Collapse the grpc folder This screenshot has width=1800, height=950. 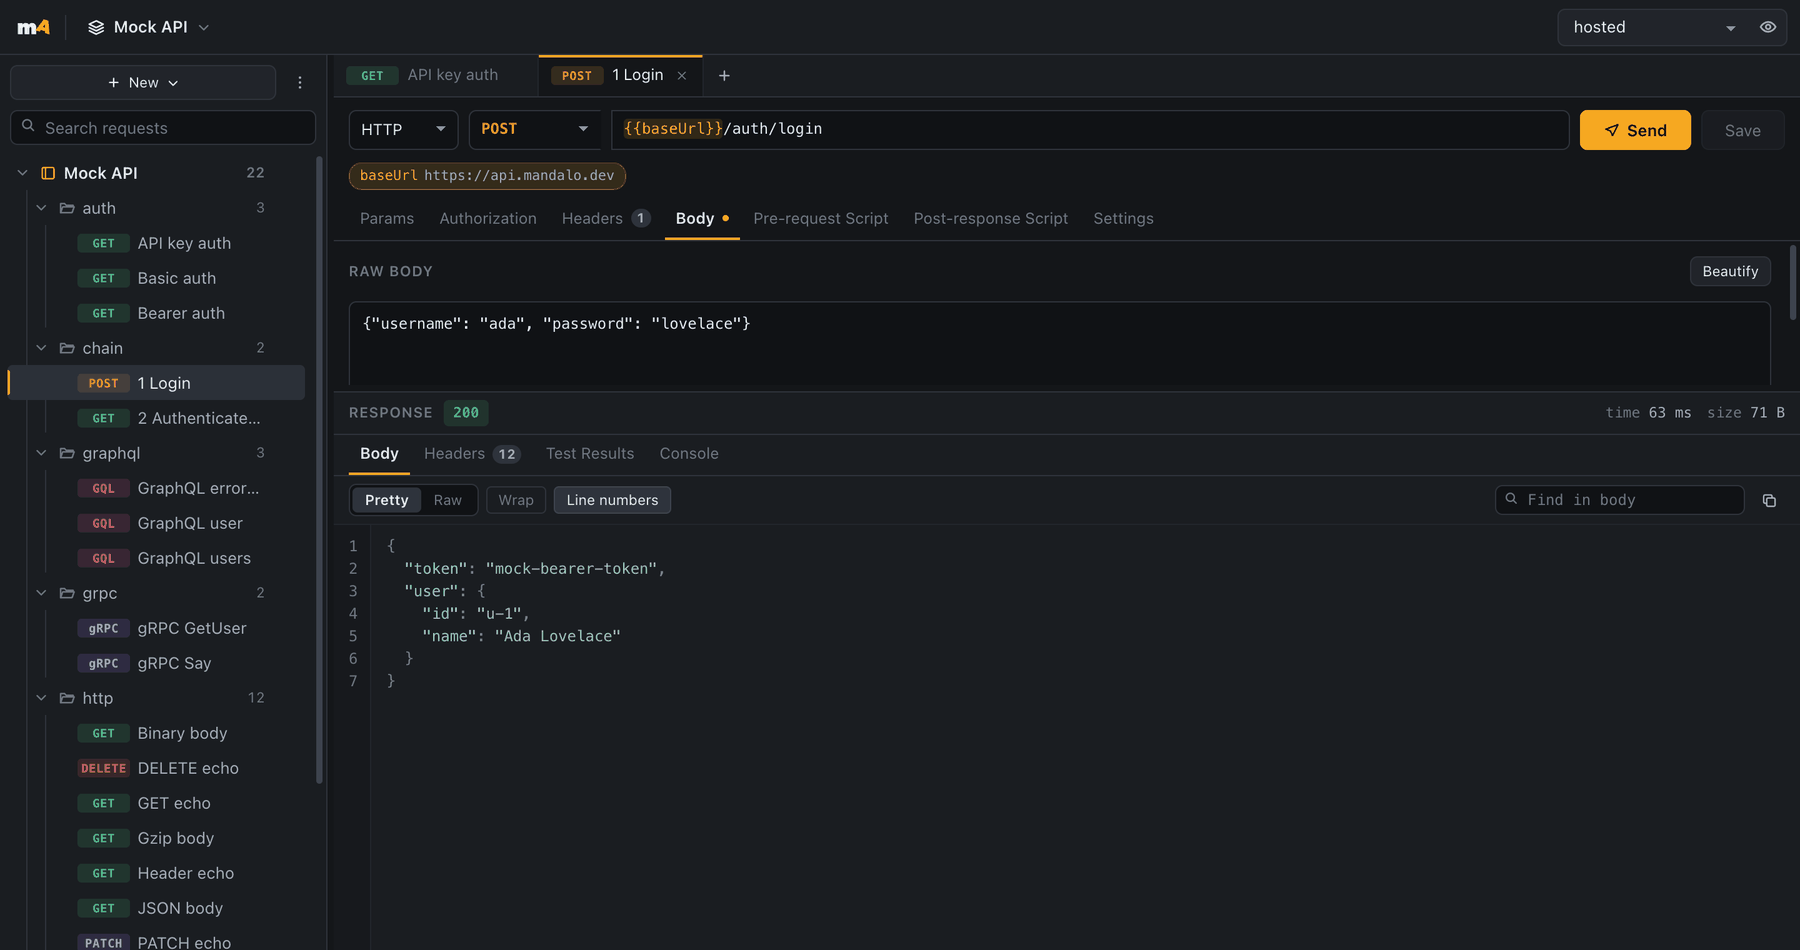[x=41, y=593]
